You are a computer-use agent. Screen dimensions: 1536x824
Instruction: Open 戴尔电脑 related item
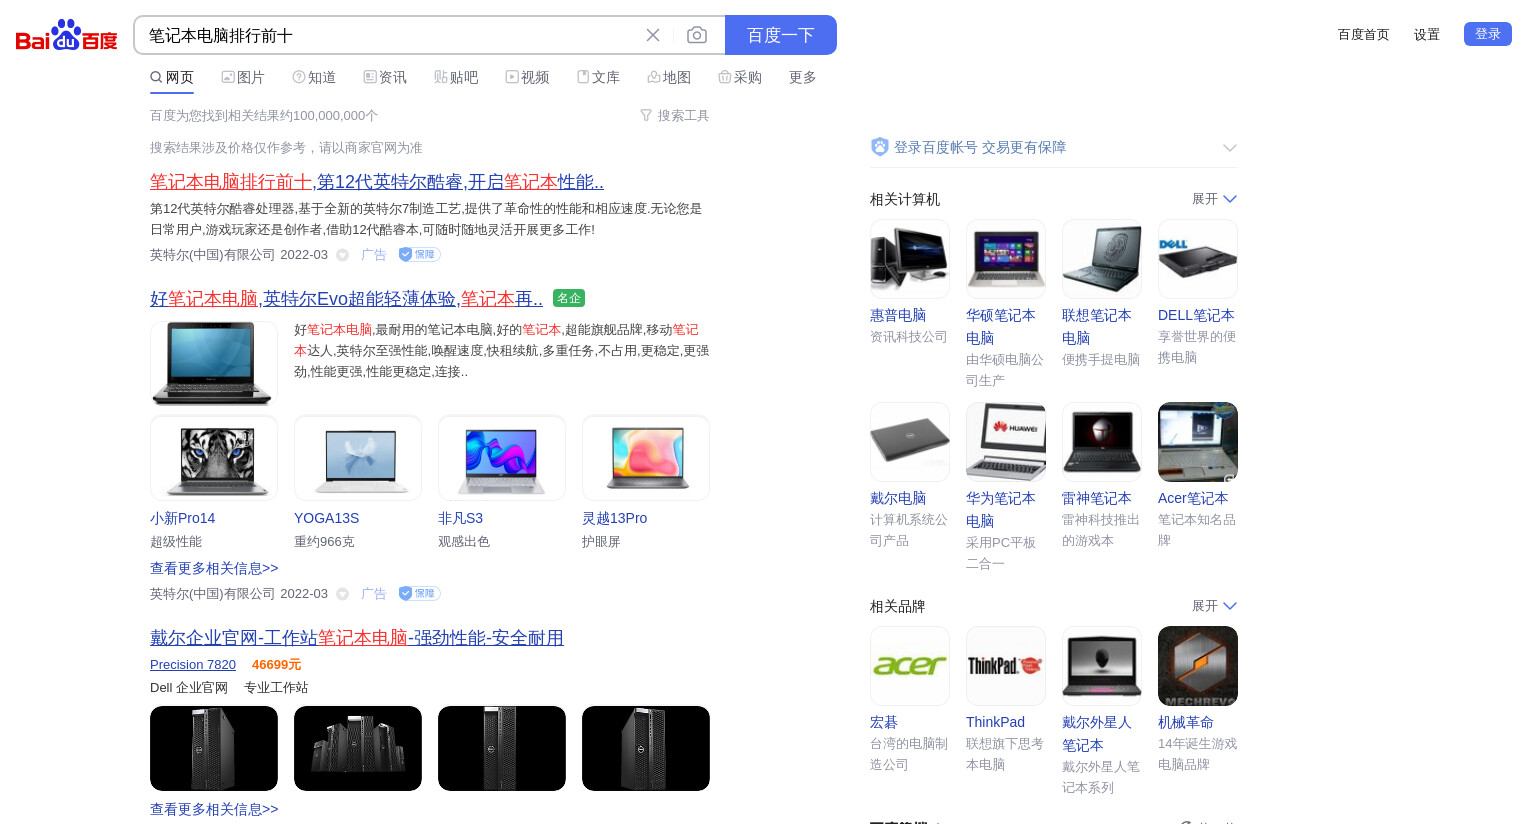pos(898,498)
